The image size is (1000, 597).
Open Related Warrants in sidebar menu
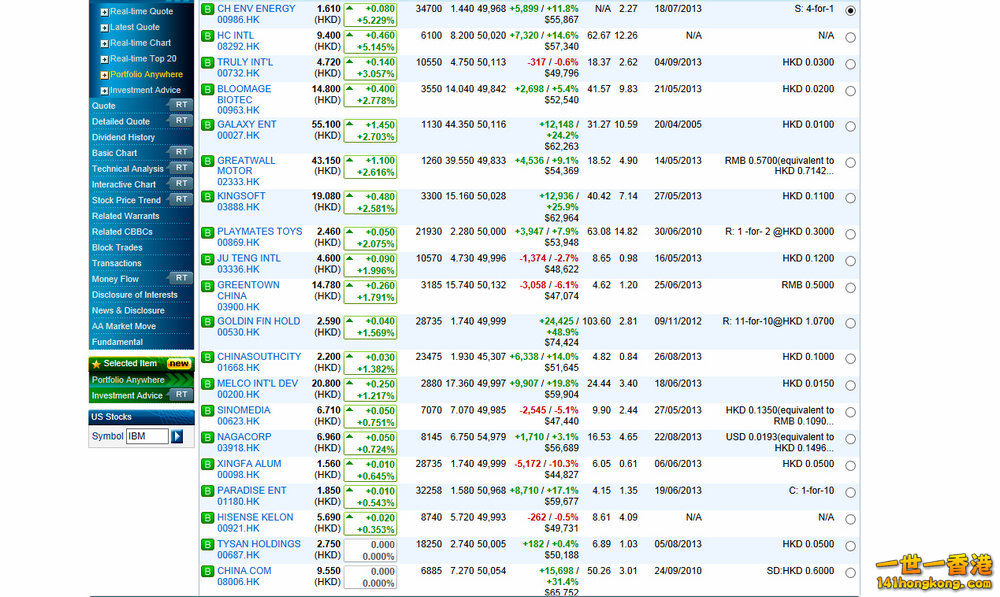125,216
